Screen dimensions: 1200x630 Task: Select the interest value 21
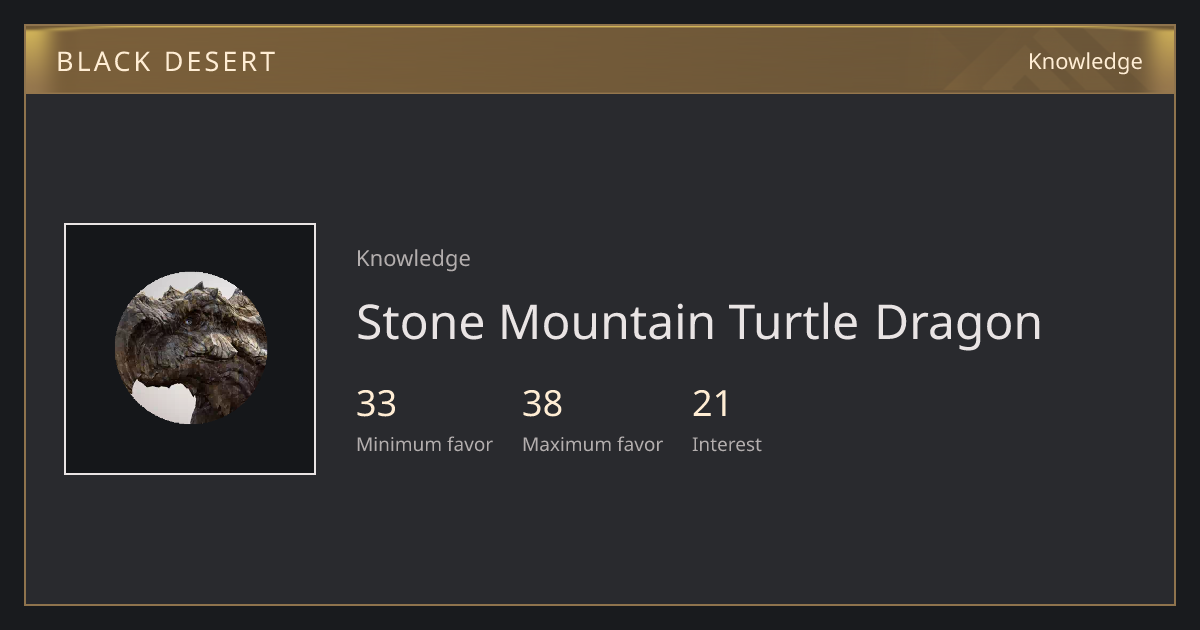[711, 404]
